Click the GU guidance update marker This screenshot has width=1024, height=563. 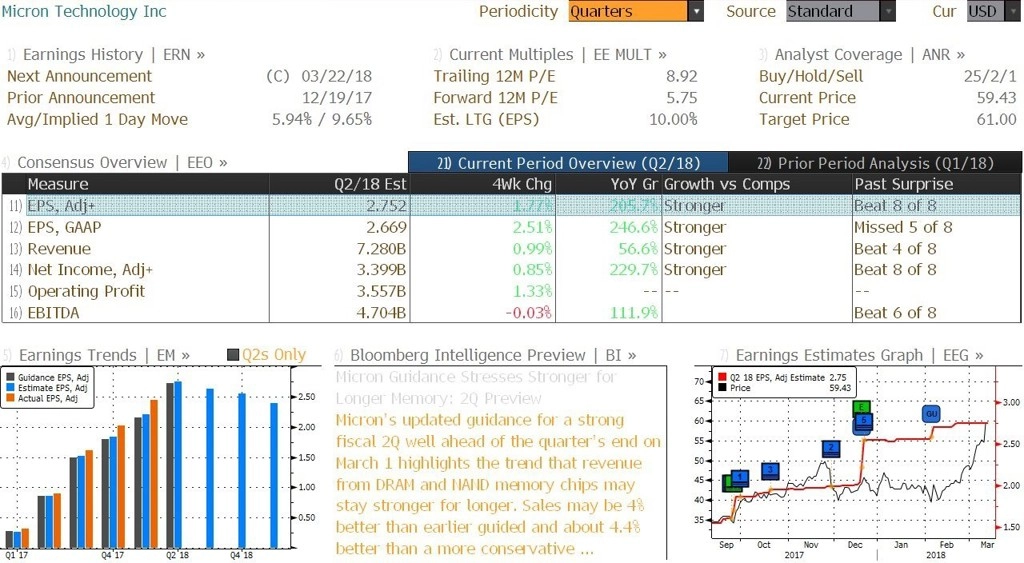point(931,414)
